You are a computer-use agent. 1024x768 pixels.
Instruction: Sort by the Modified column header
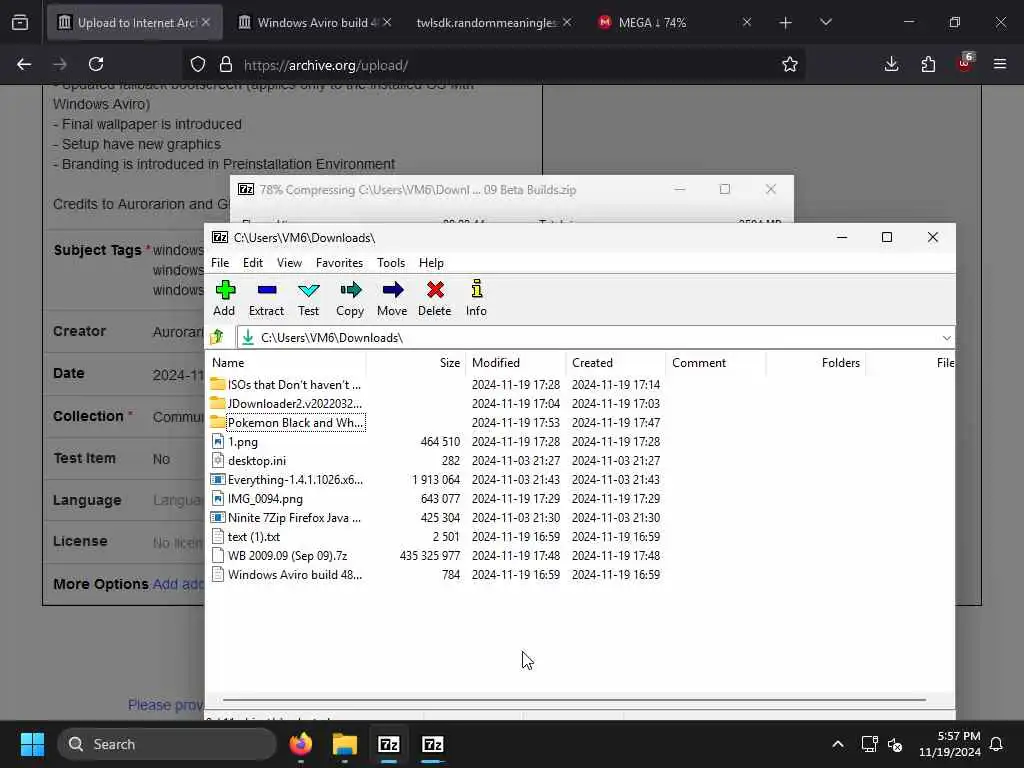516,362
